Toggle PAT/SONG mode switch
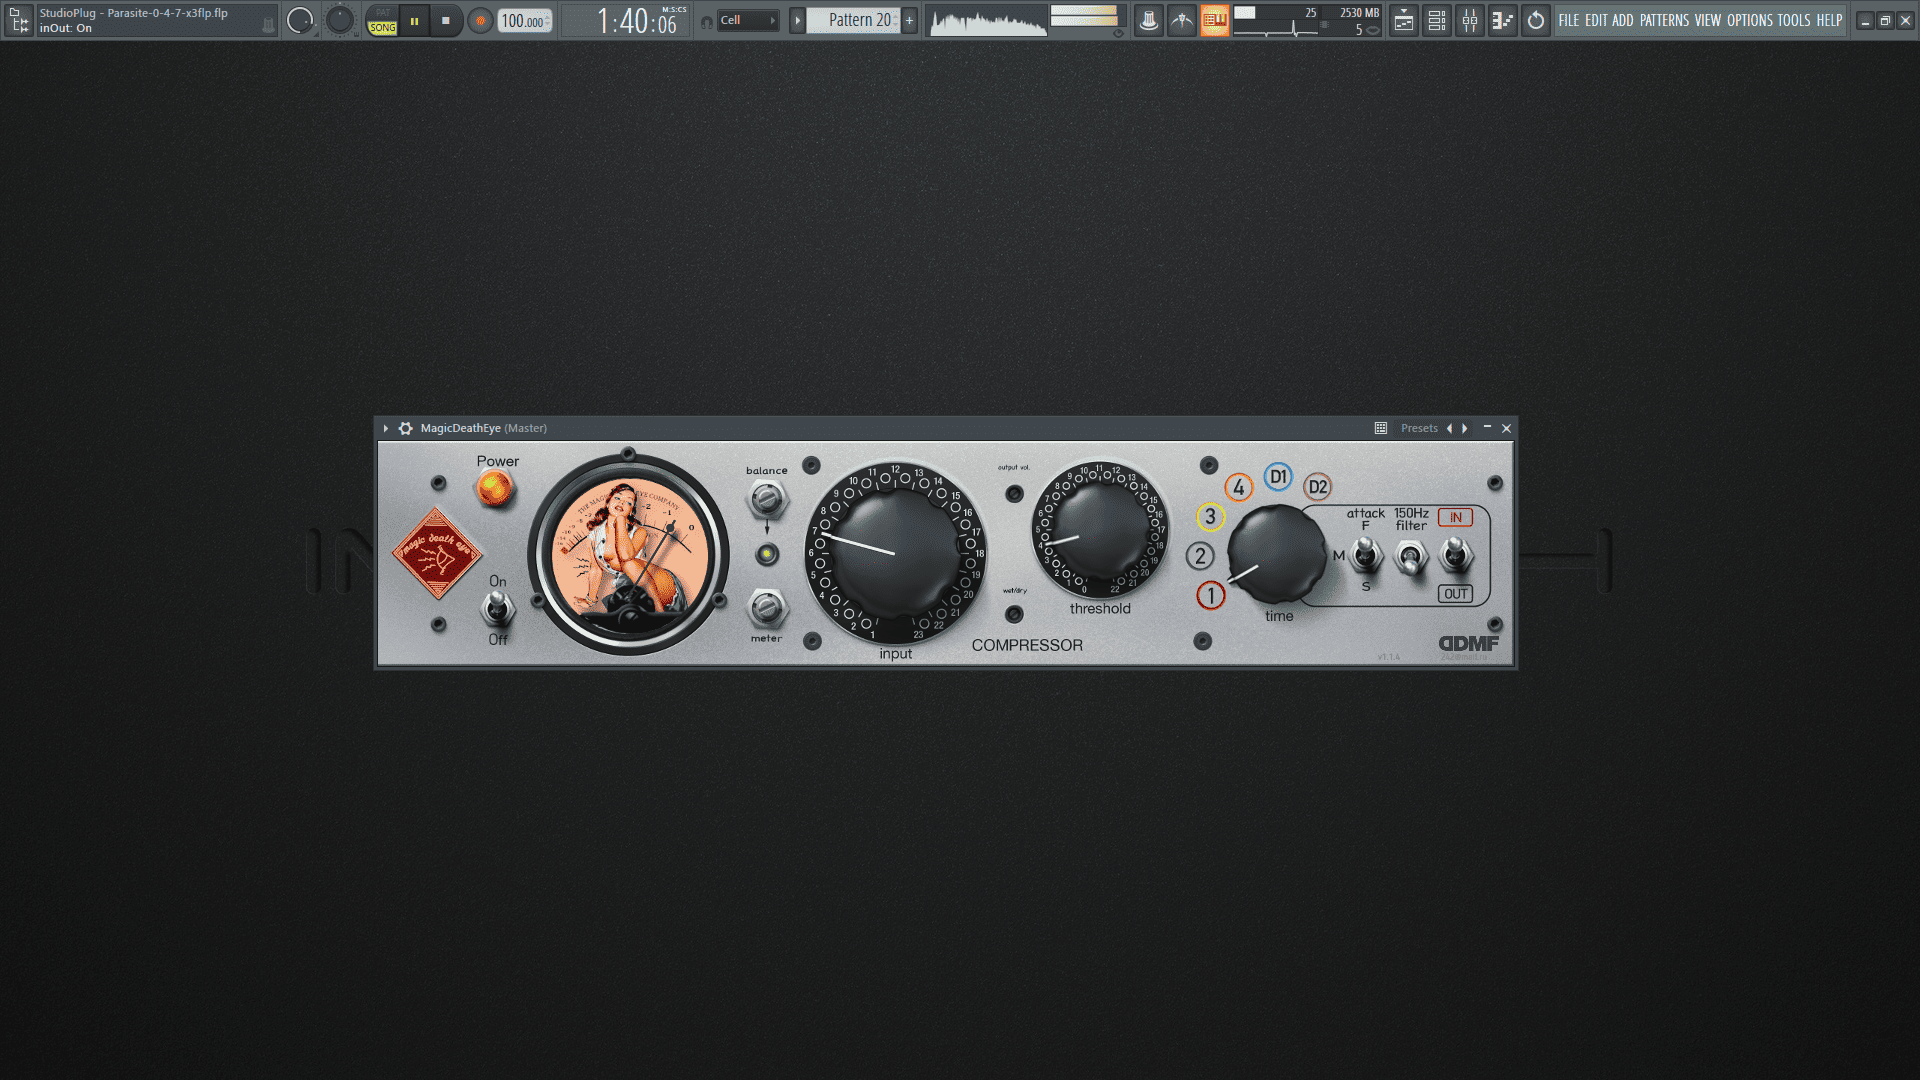This screenshot has width=1920, height=1080. 382,20
